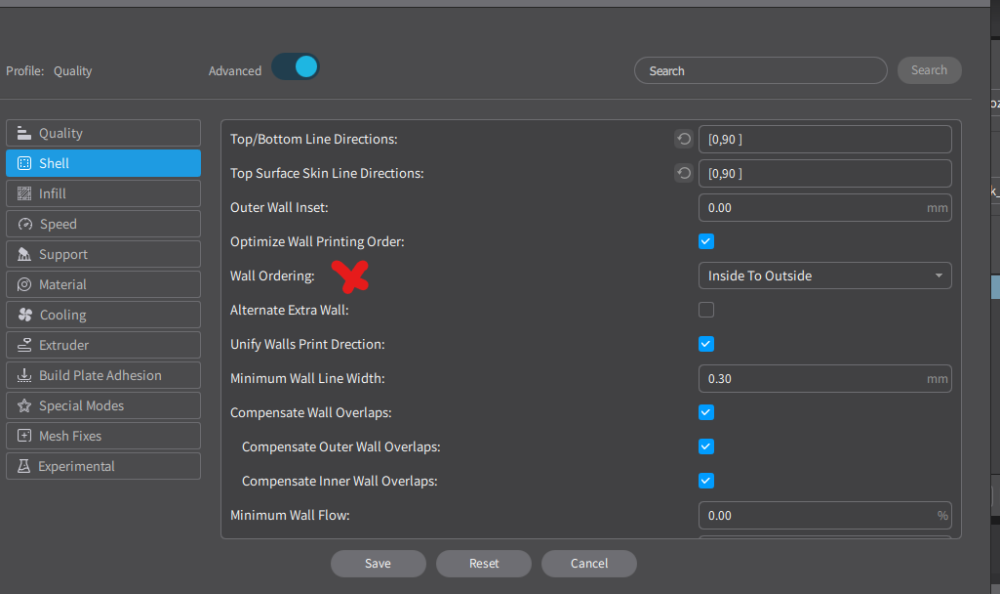The width and height of the screenshot is (1000, 594).
Task: Reset Top Surface Skin Line Directions
Action: click(684, 173)
